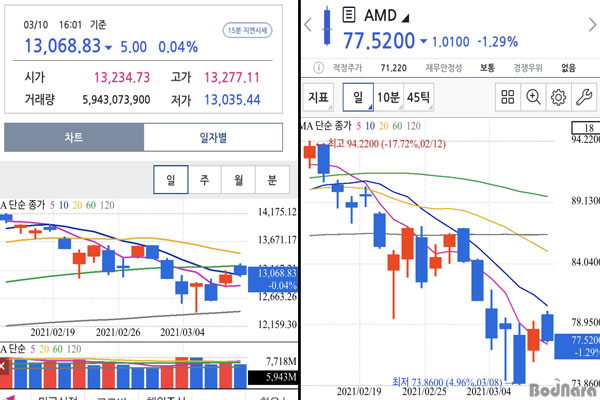Select 분 minute period in index chart
Image resolution: width=600 pixels, height=400 pixels.
[x=272, y=180]
